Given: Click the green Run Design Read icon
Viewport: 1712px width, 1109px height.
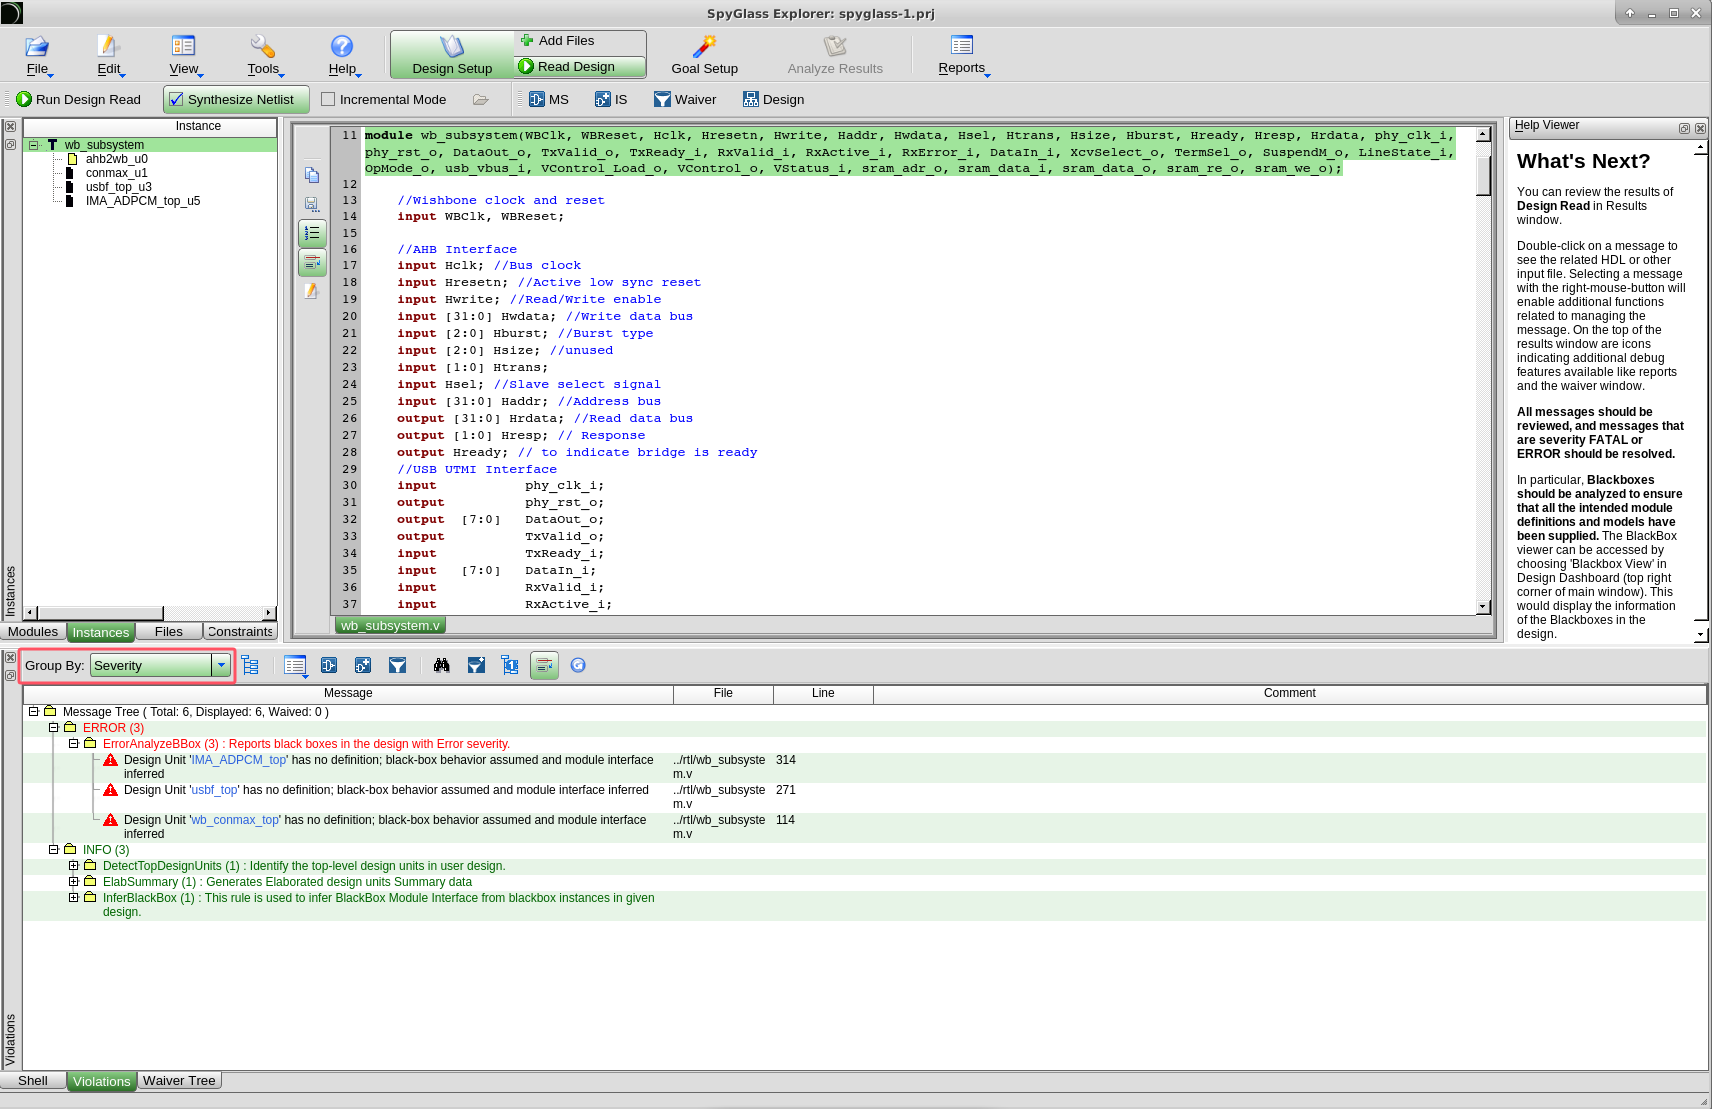Looking at the screenshot, I should click(24, 99).
